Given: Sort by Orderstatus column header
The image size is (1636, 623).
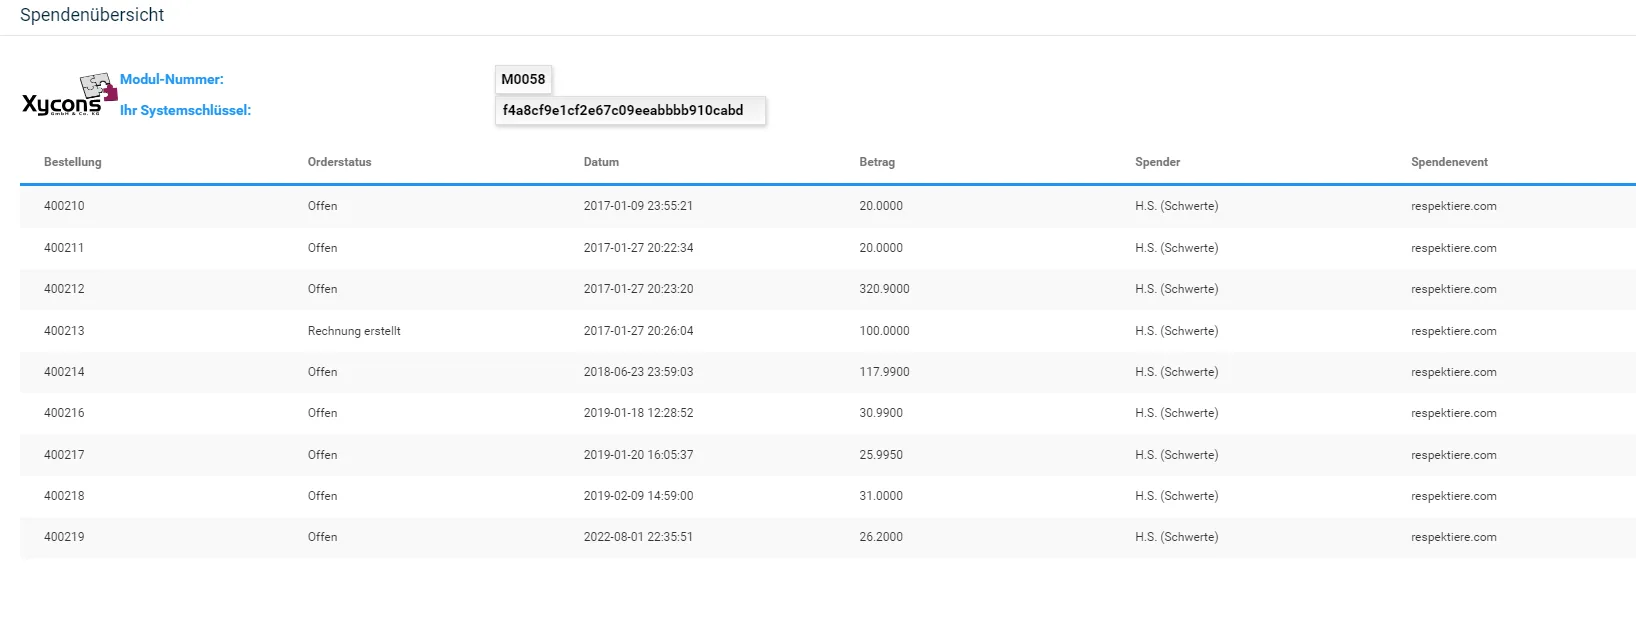Looking at the screenshot, I should coord(339,162).
